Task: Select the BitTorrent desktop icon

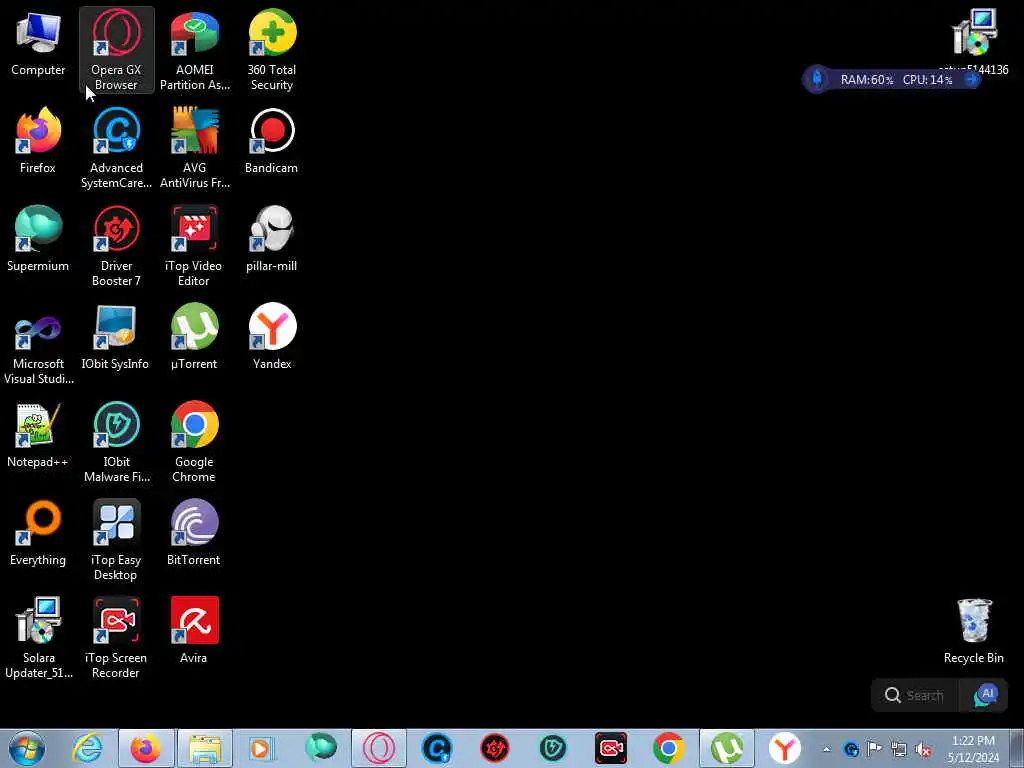Action: [x=195, y=533]
